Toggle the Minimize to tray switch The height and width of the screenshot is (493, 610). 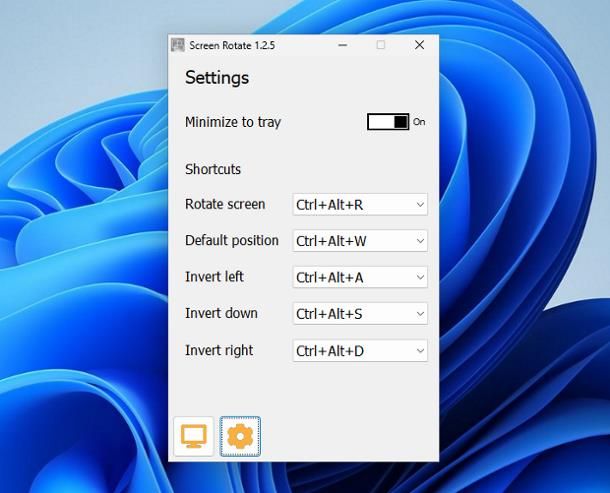point(388,122)
